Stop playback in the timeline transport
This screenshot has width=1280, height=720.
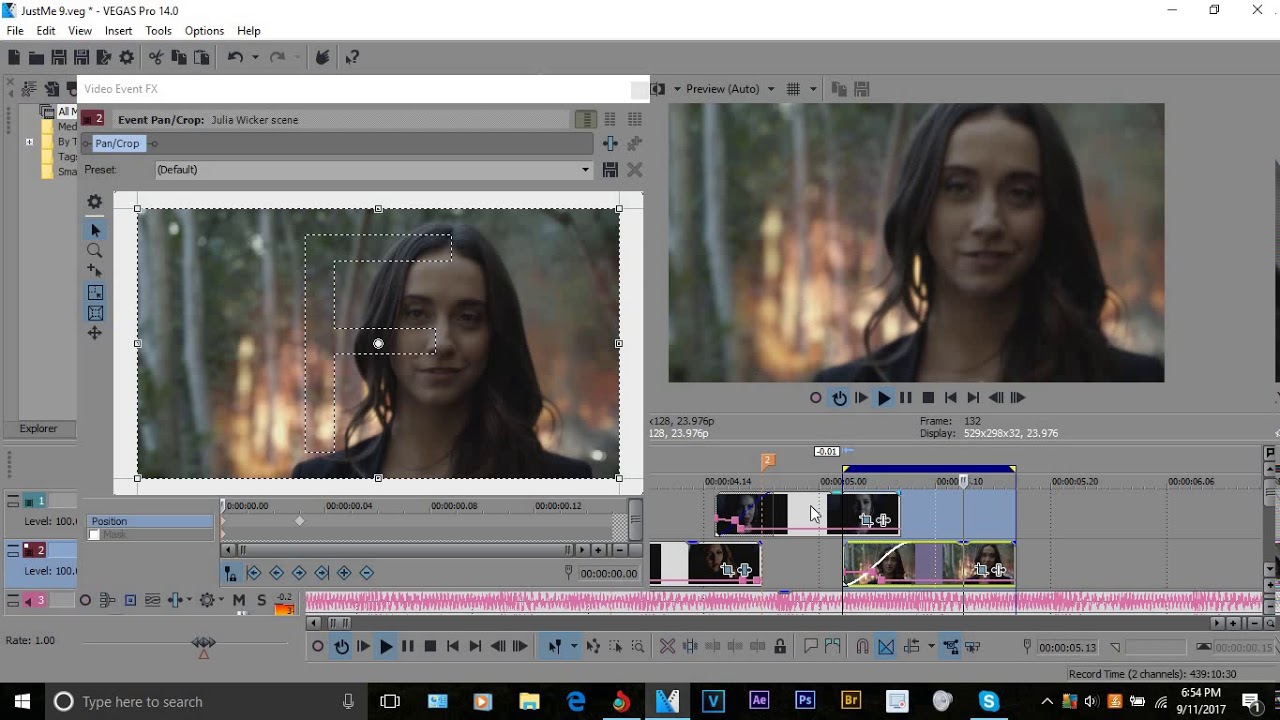pyautogui.click(x=430, y=647)
